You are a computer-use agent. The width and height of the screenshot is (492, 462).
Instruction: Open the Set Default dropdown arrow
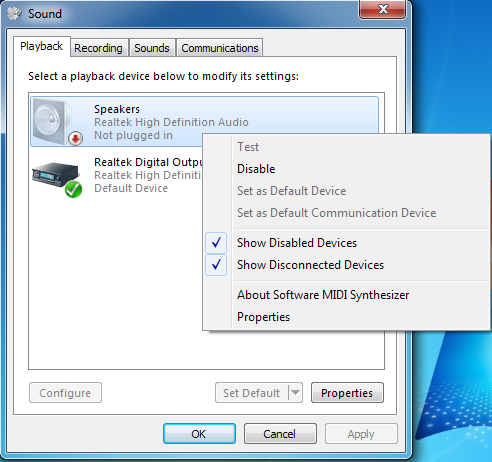[295, 393]
